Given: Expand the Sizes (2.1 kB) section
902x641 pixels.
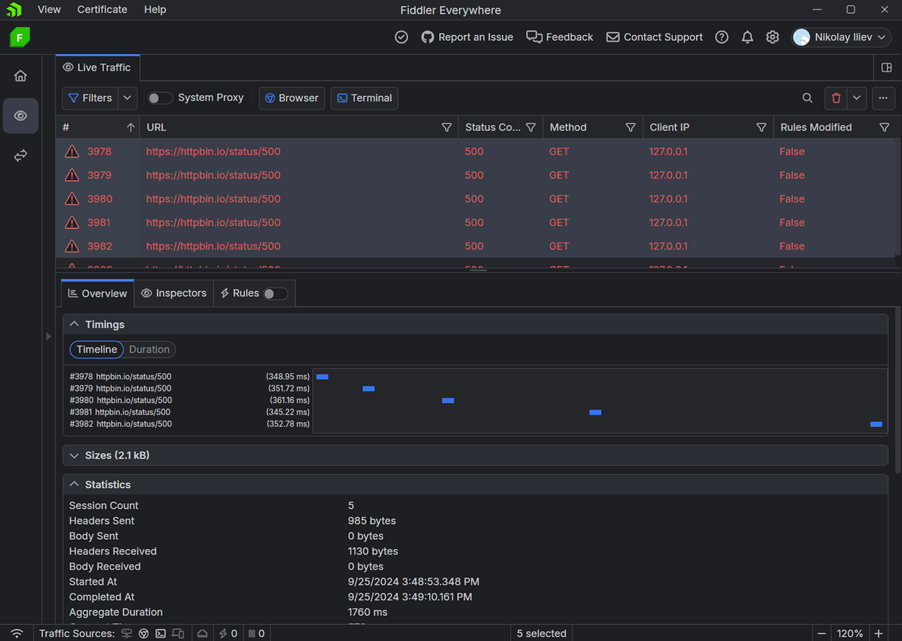Looking at the screenshot, I should click(x=74, y=456).
